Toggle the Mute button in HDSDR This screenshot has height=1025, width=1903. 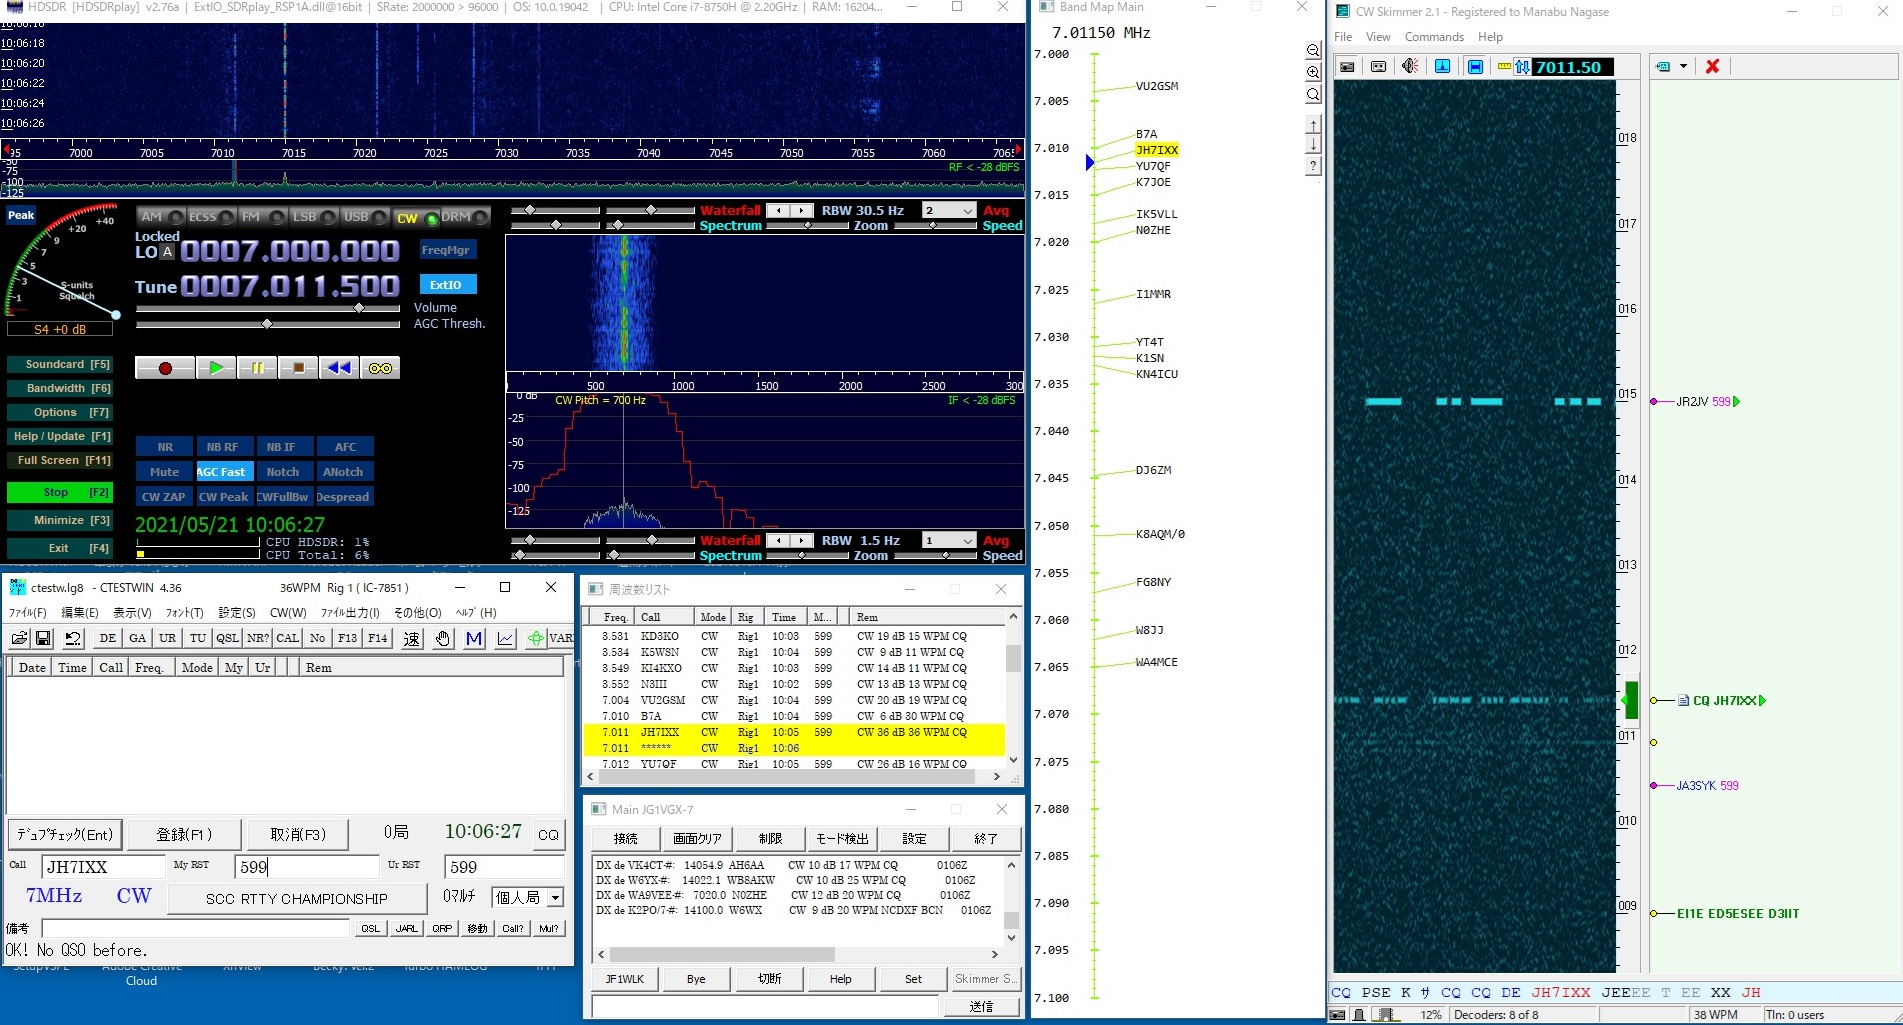coord(166,472)
